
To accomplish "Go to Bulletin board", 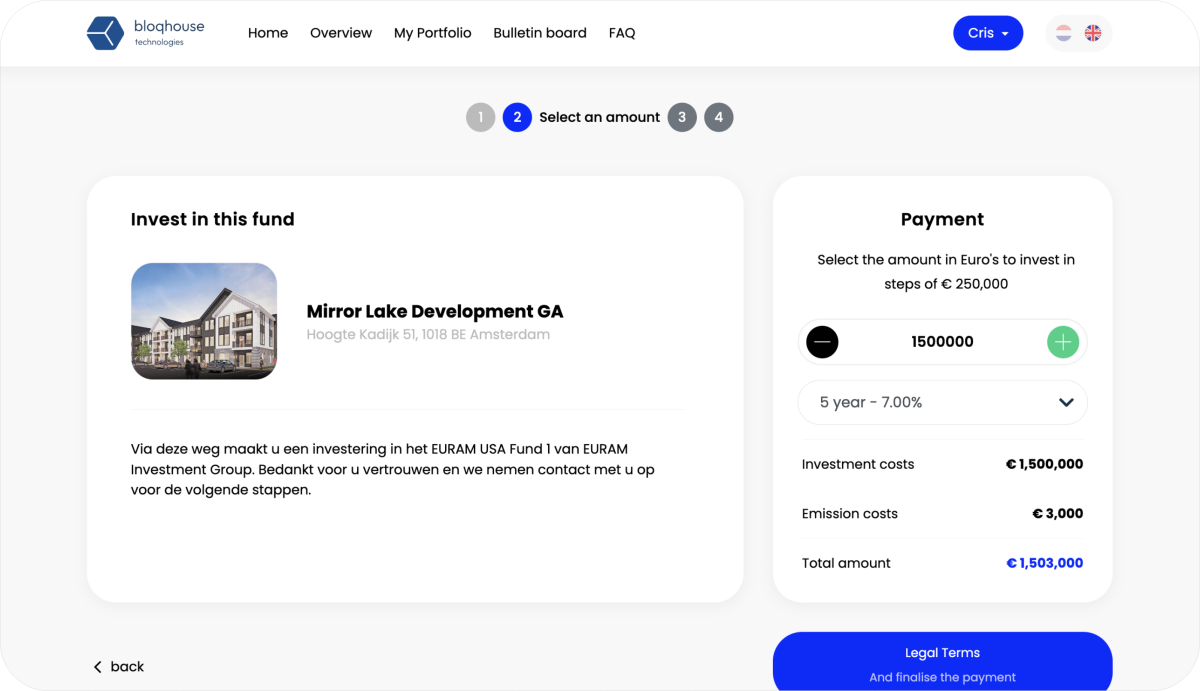I will point(540,33).
